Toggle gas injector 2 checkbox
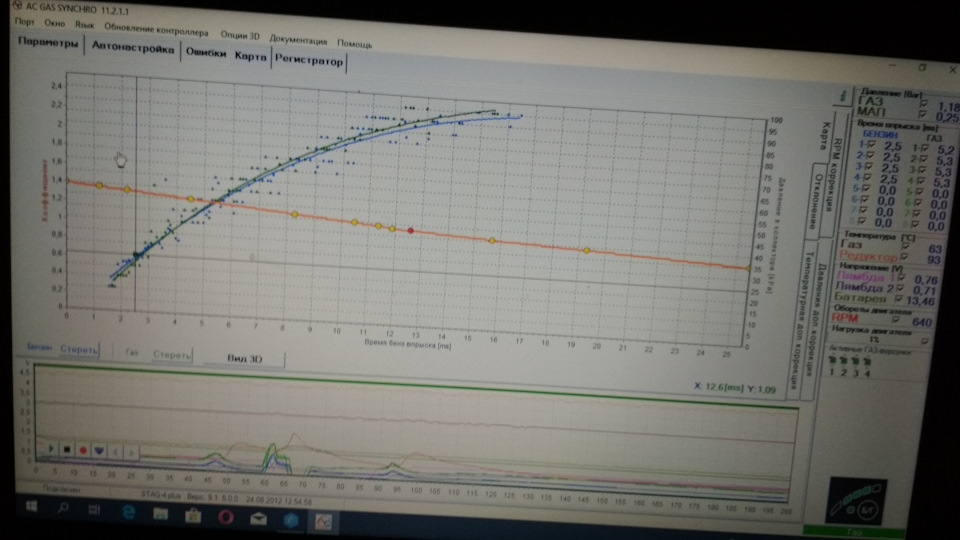 point(924,159)
